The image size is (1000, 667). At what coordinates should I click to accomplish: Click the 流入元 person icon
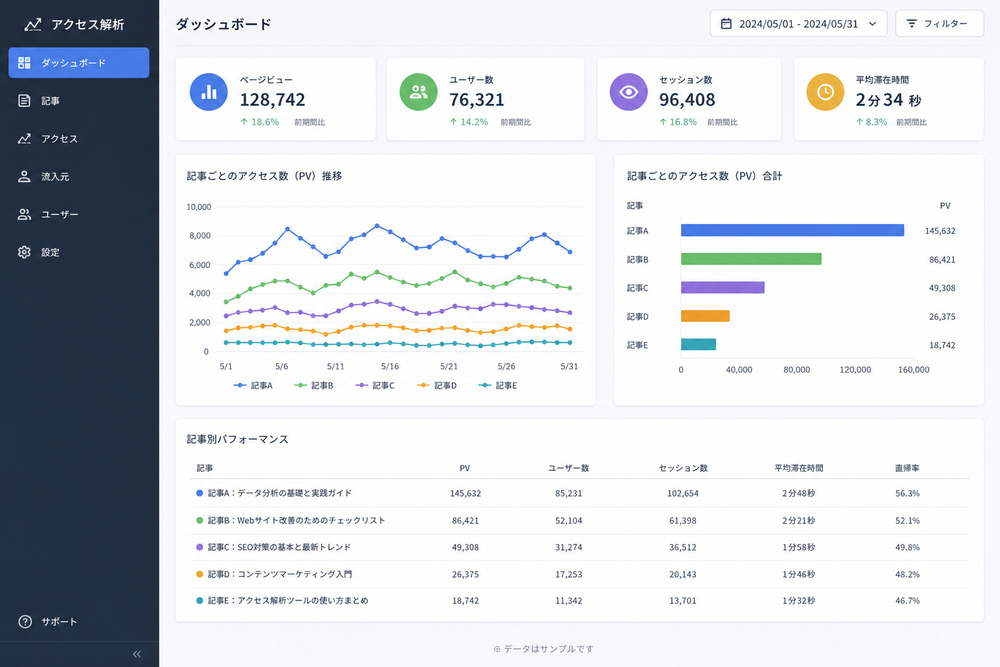click(x=24, y=177)
